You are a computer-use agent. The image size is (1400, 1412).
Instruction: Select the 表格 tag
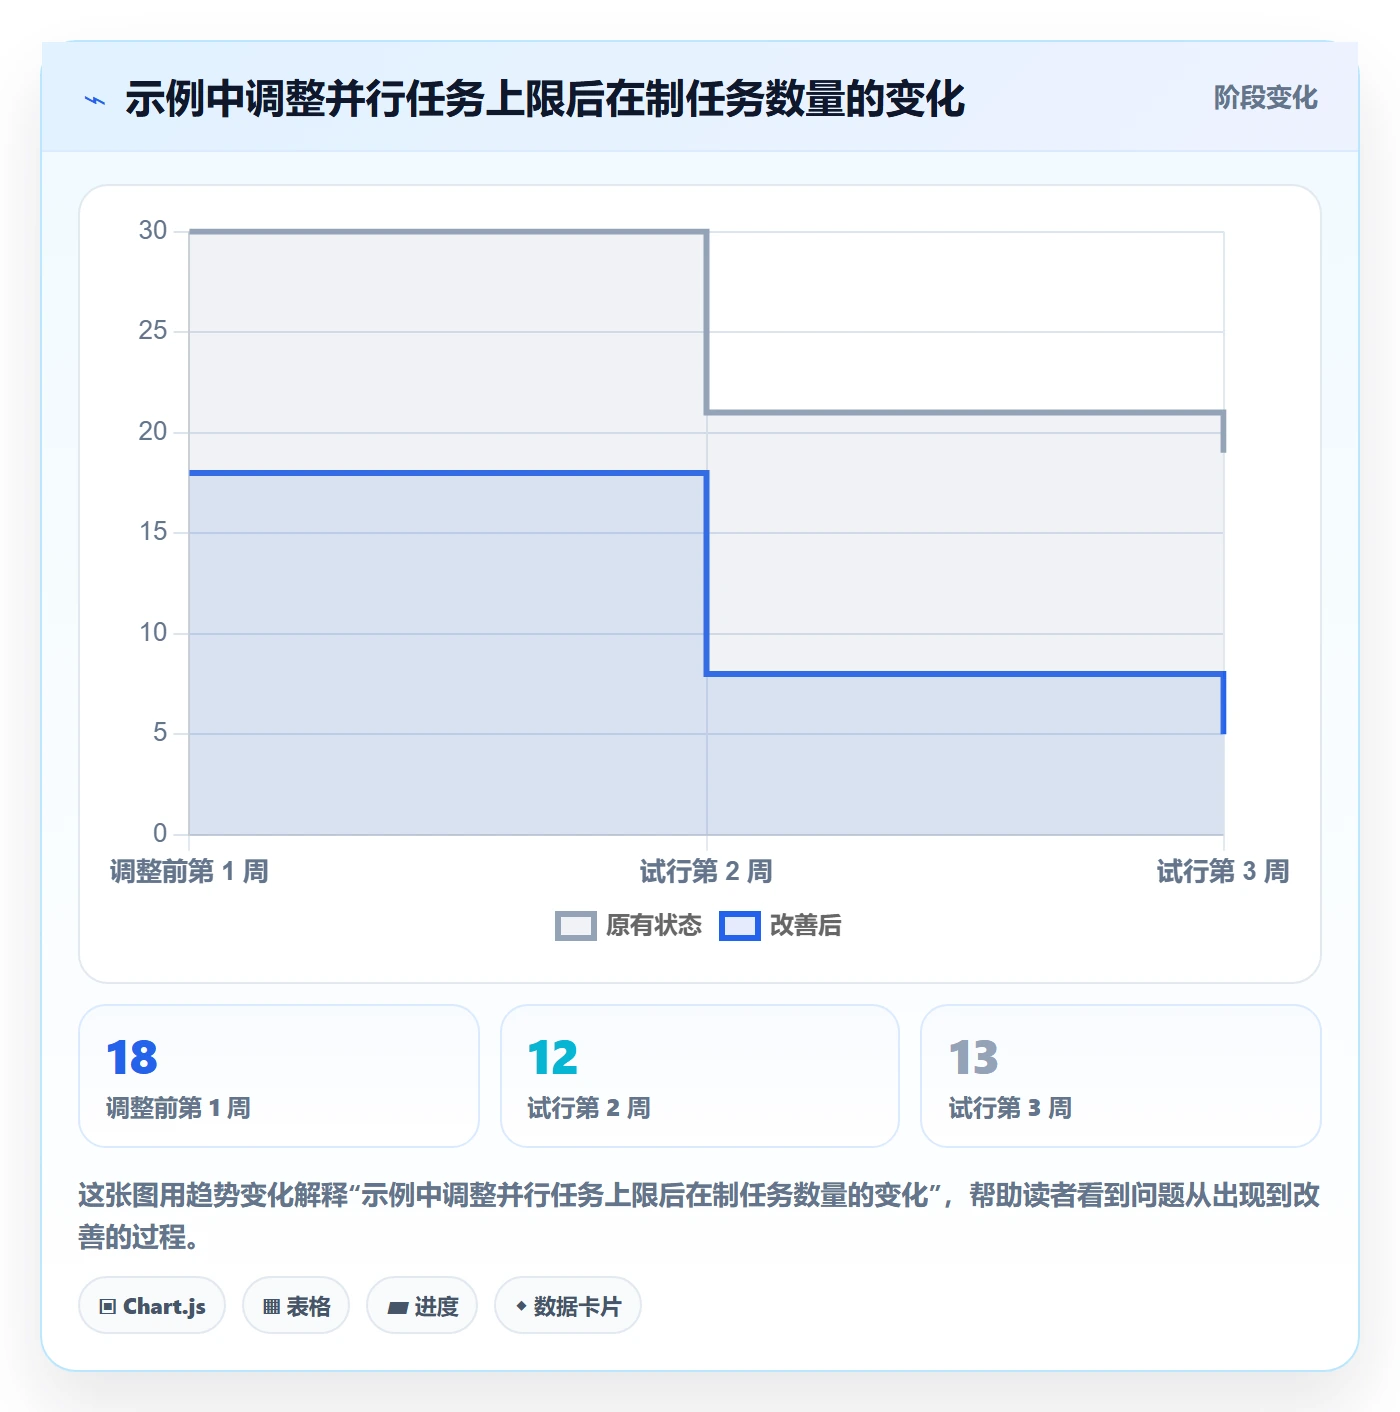point(296,1305)
